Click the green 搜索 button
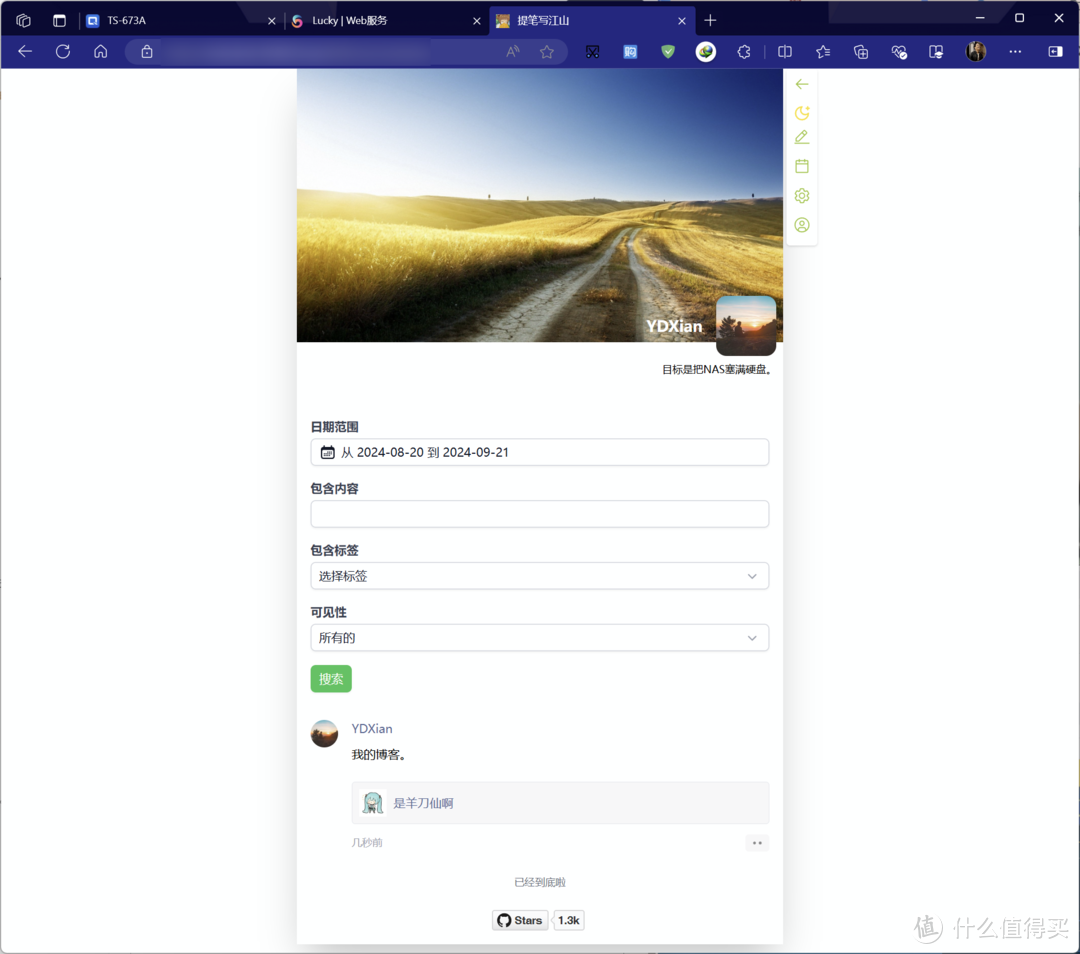Image resolution: width=1080 pixels, height=954 pixels. click(x=331, y=678)
